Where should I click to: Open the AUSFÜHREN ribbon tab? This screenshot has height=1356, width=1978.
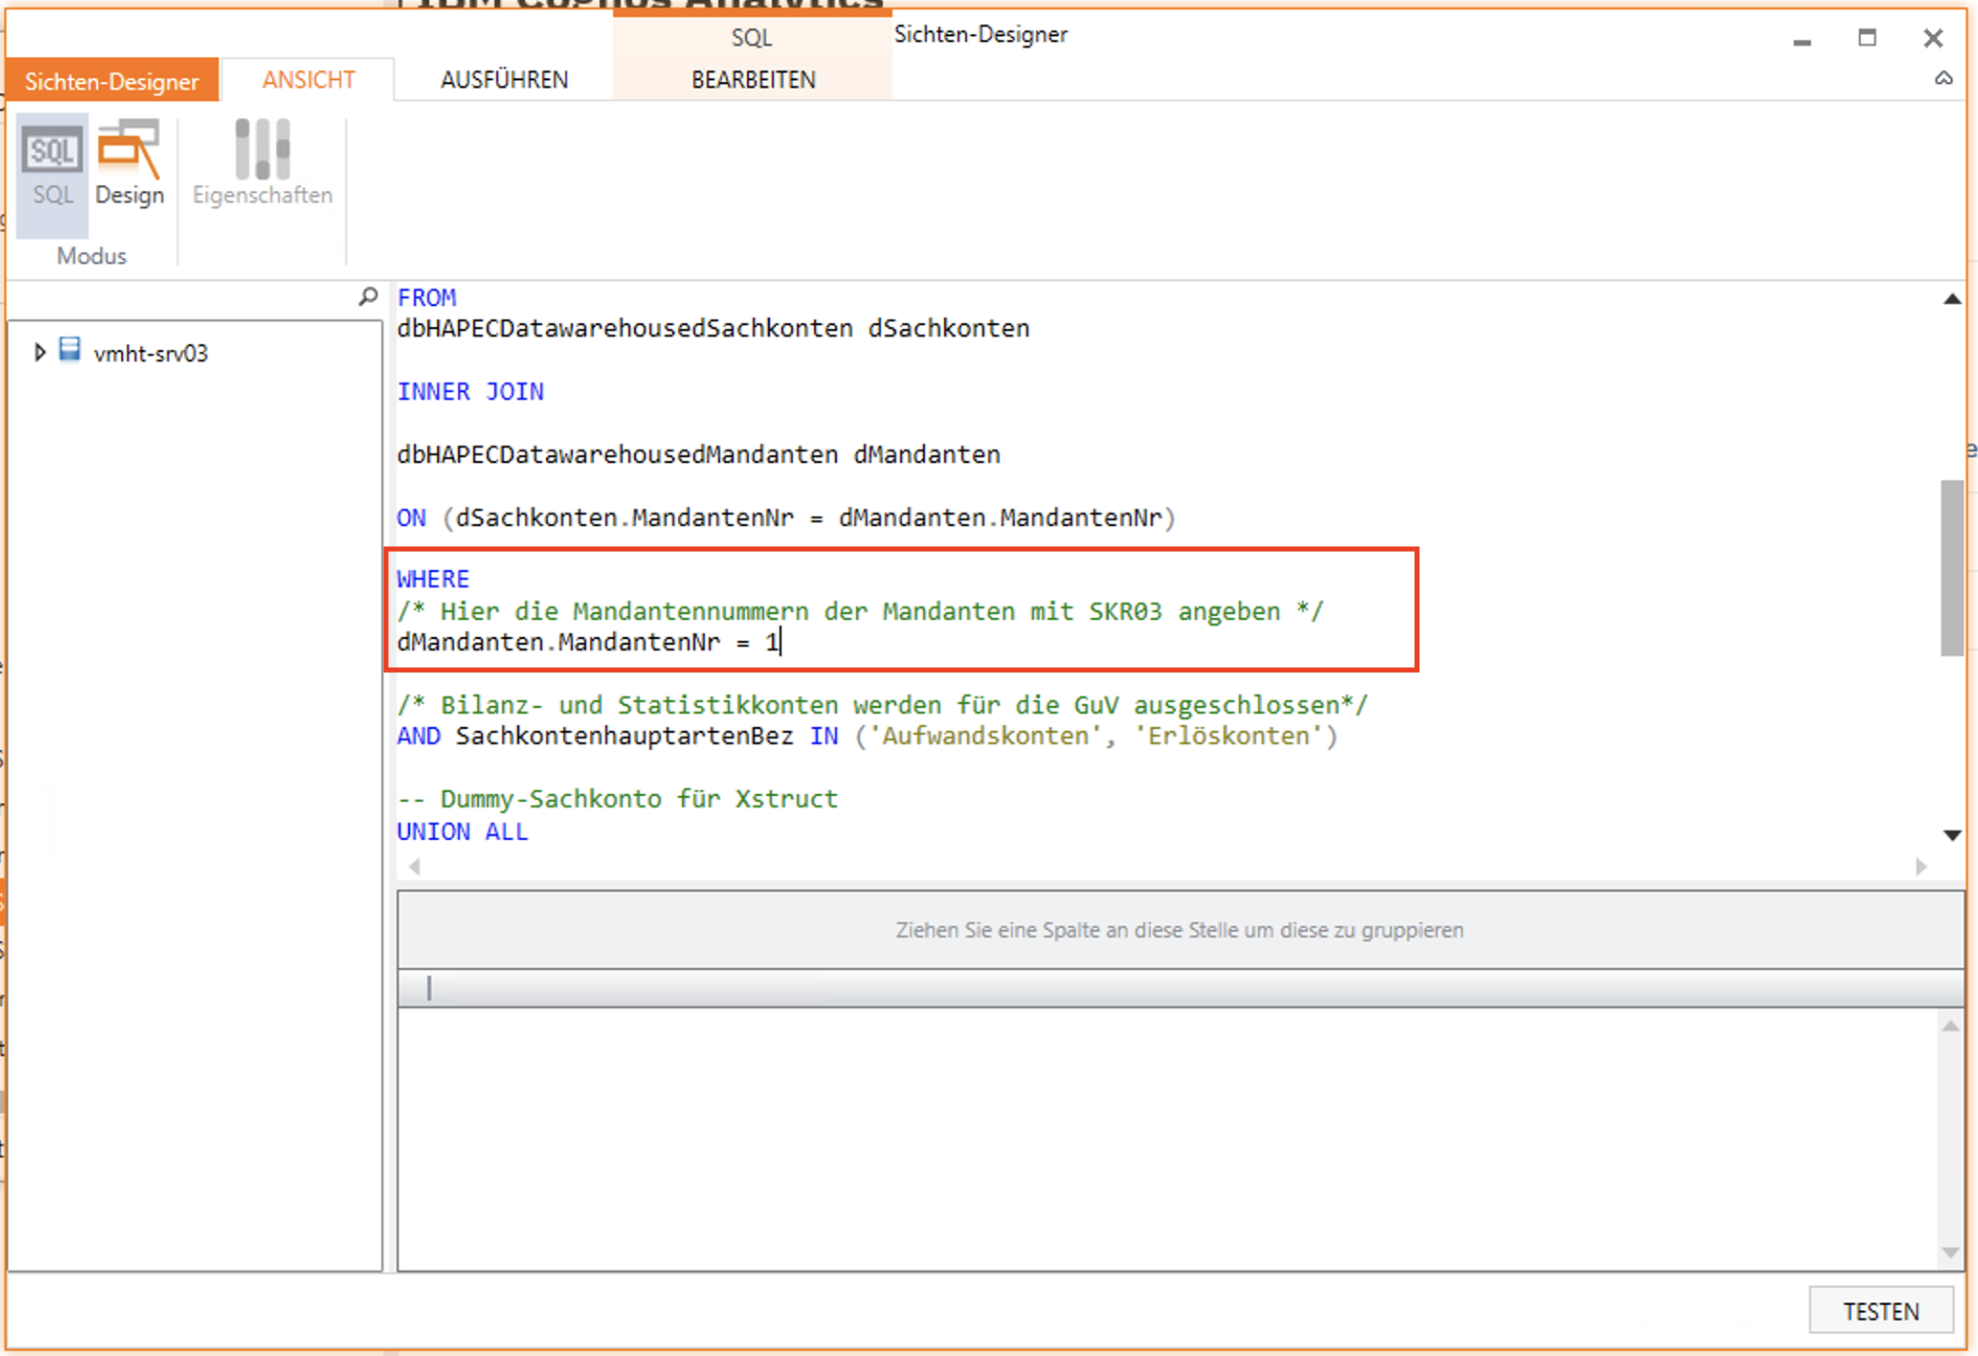tap(504, 80)
